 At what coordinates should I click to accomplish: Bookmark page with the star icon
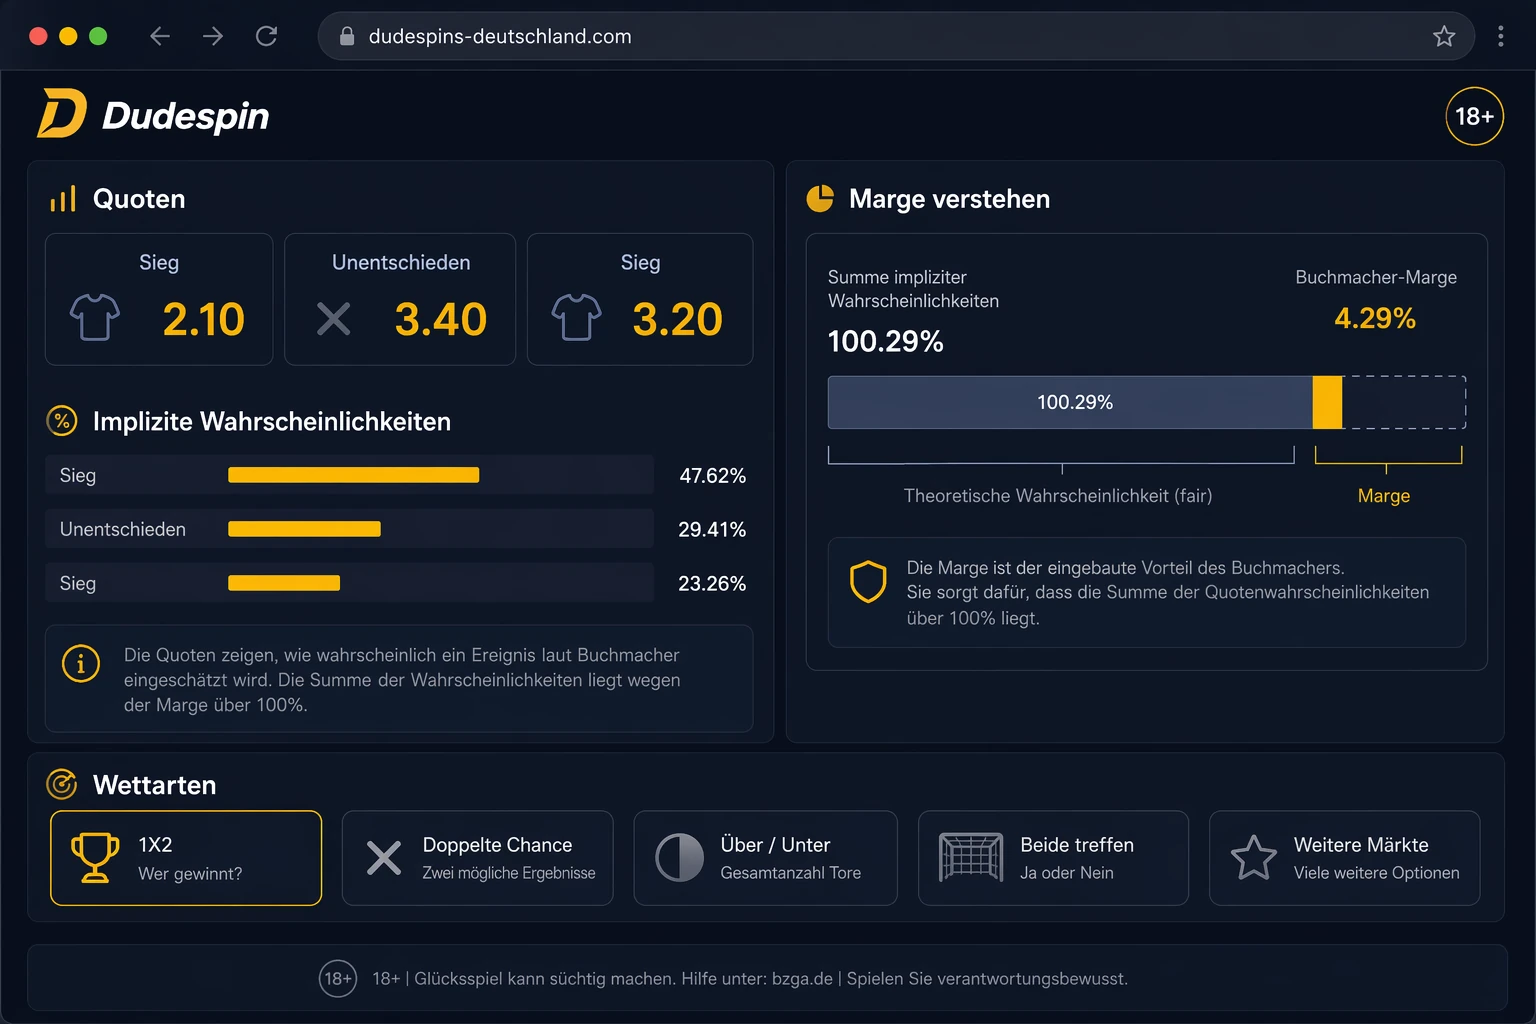[x=1443, y=36]
